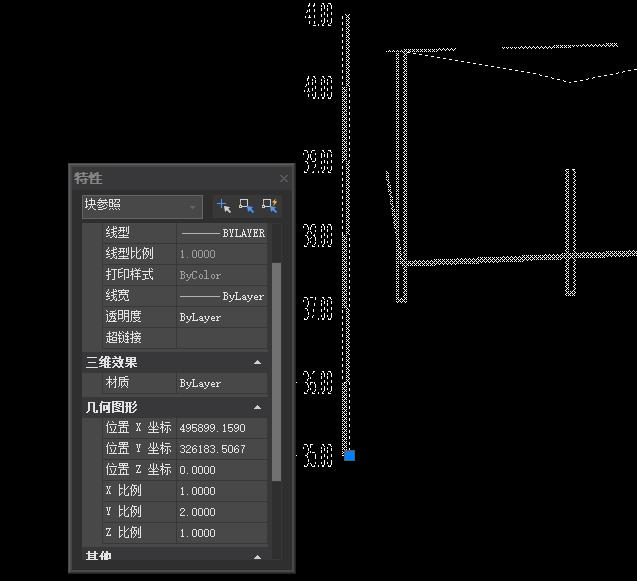Collapse the 三维效果 section

click(x=257, y=362)
